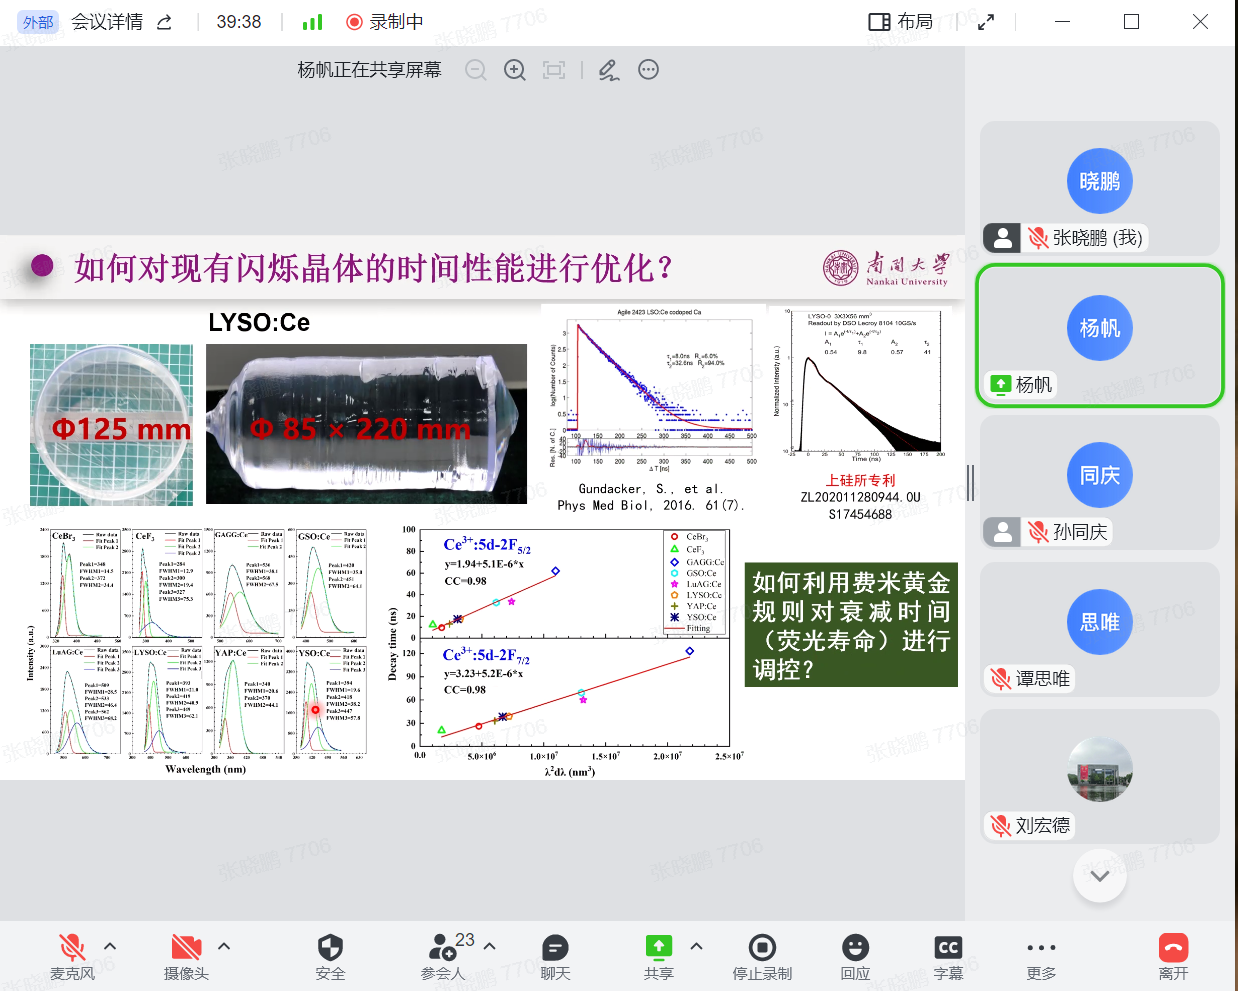The width and height of the screenshot is (1238, 991).
Task: Expand camera options arrow
Action: (x=224, y=946)
